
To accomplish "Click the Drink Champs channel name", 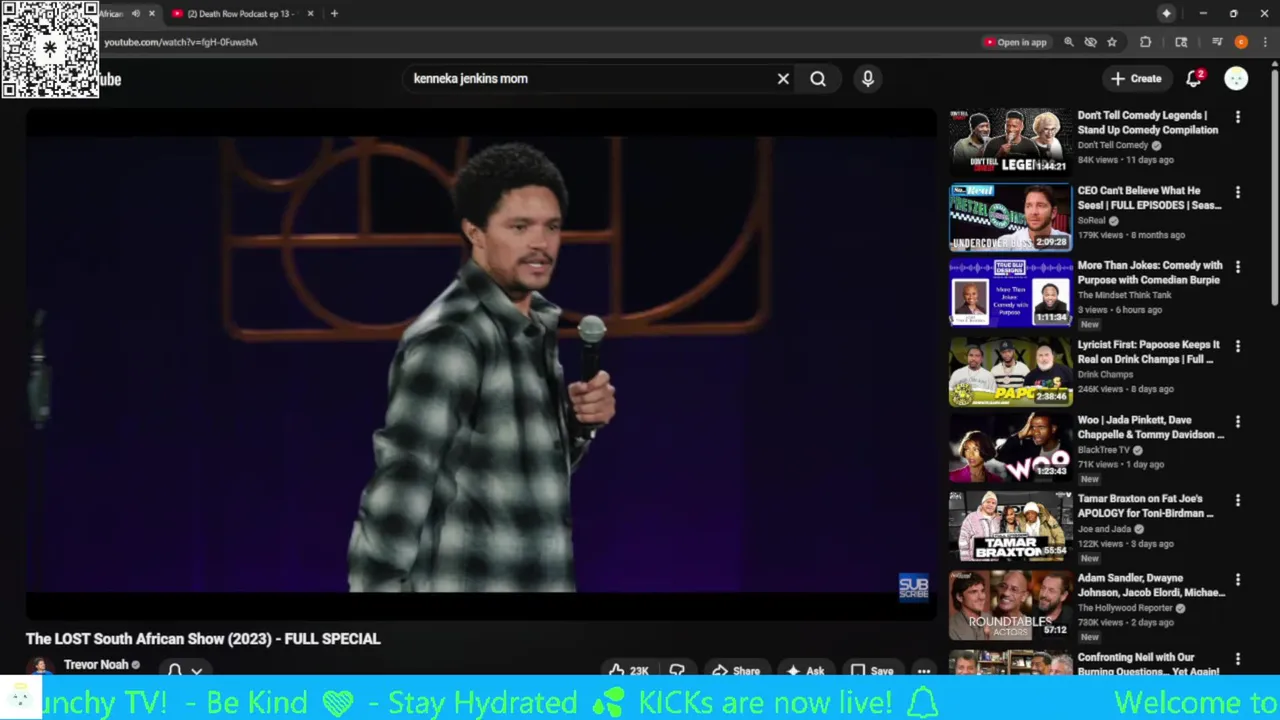I will point(1105,374).
